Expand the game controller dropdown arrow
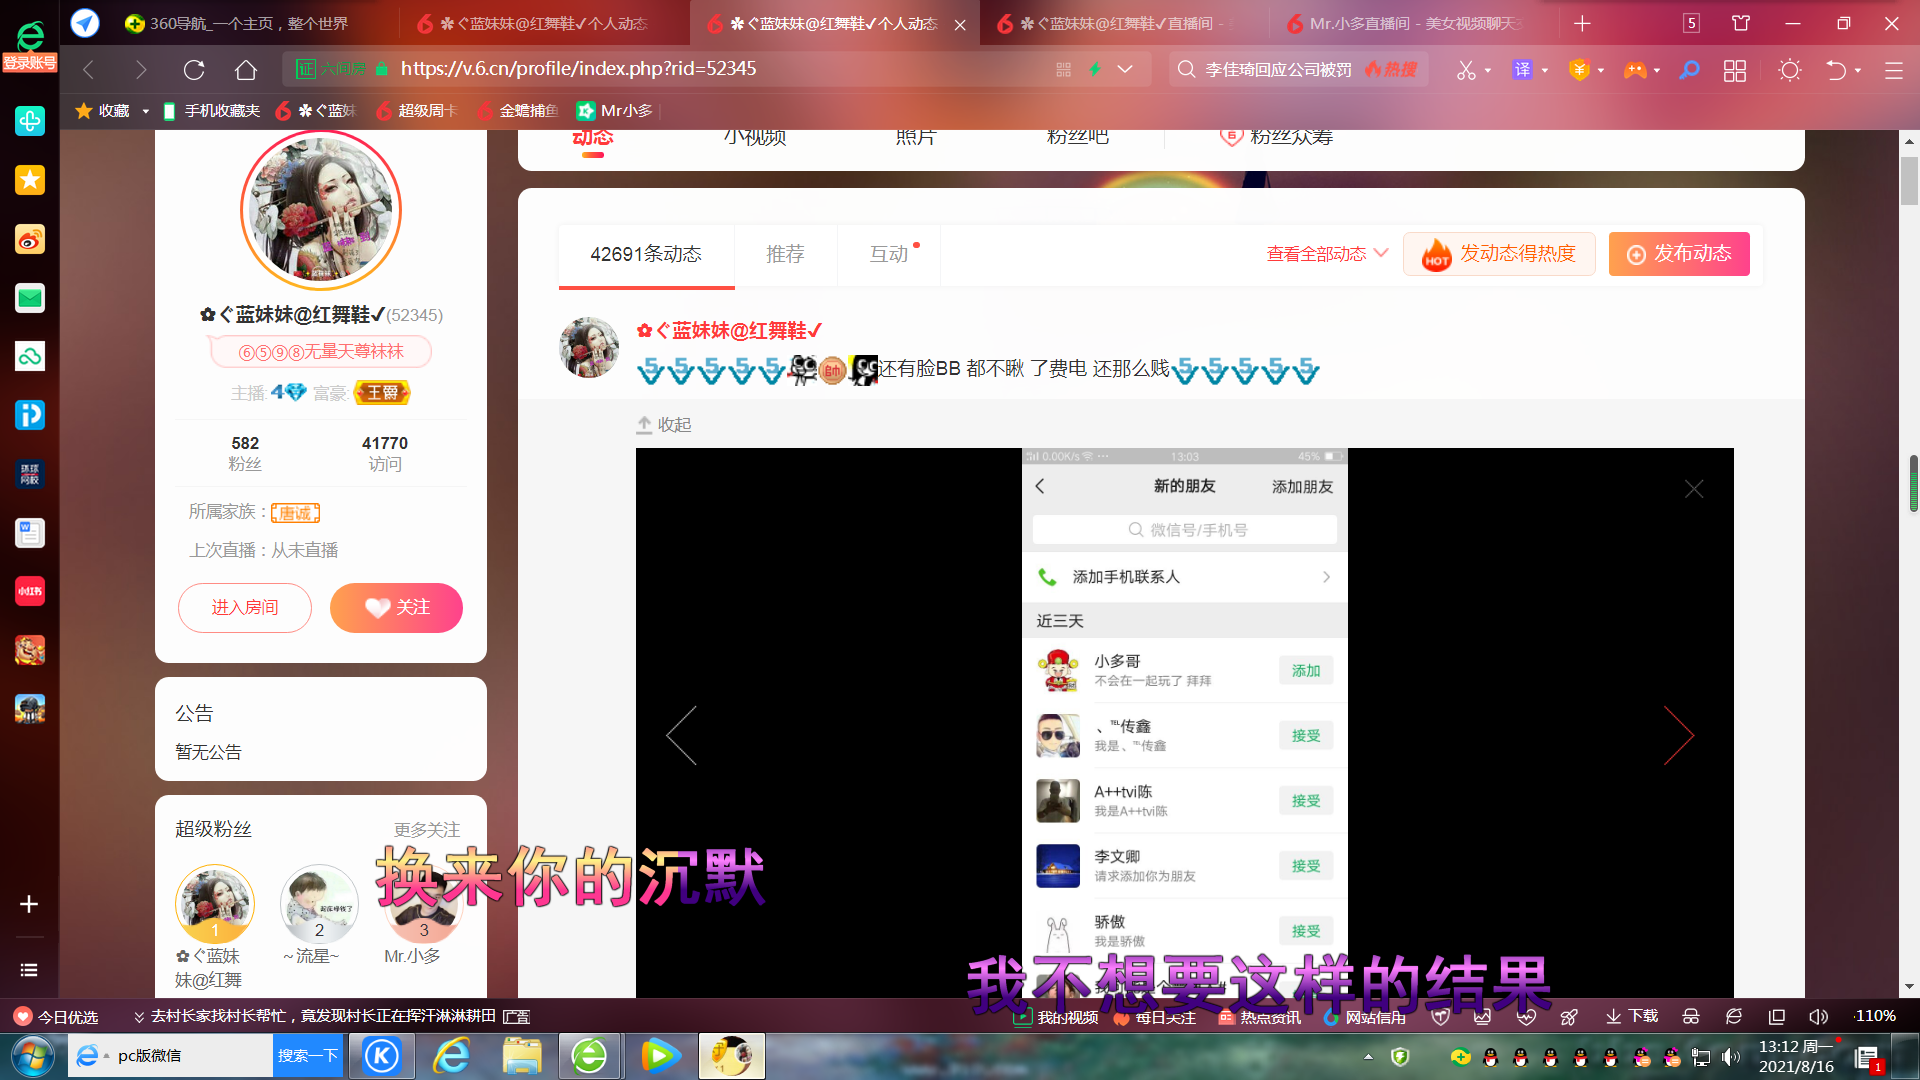The image size is (1920, 1080). 1657,70
